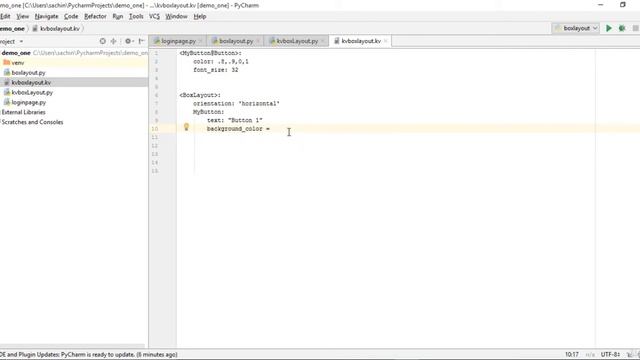Restore down the PyCharm window
This screenshot has height=360, width=640.
(x=622, y=5)
